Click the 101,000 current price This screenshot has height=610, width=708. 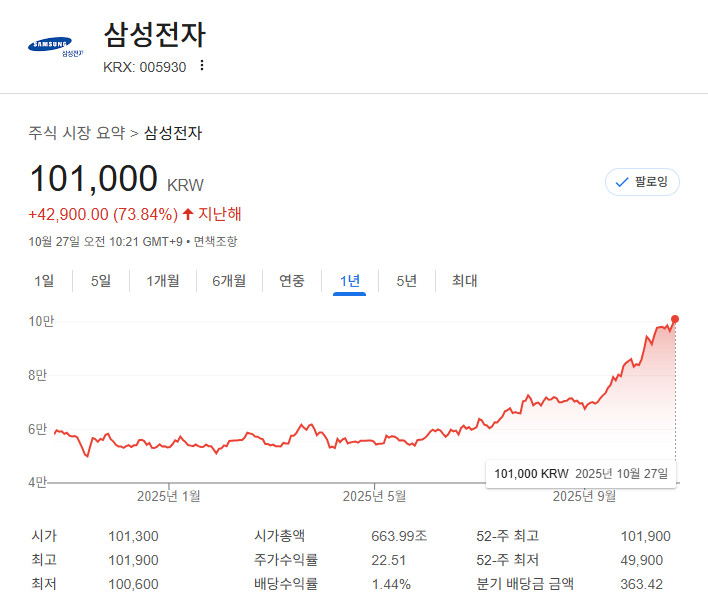tap(93, 178)
